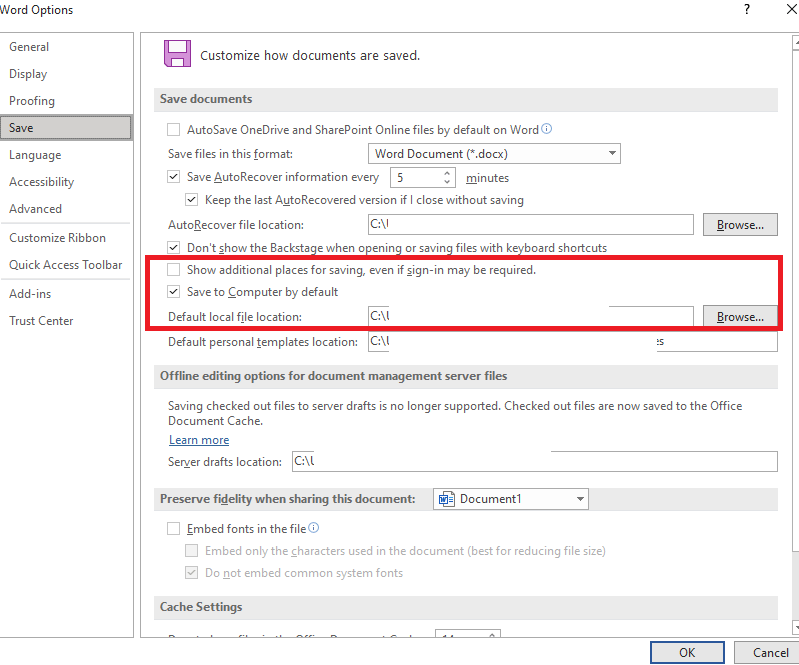Open the Trust Center section
Image resolution: width=799 pixels, height=665 pixels.
[41, 321]
